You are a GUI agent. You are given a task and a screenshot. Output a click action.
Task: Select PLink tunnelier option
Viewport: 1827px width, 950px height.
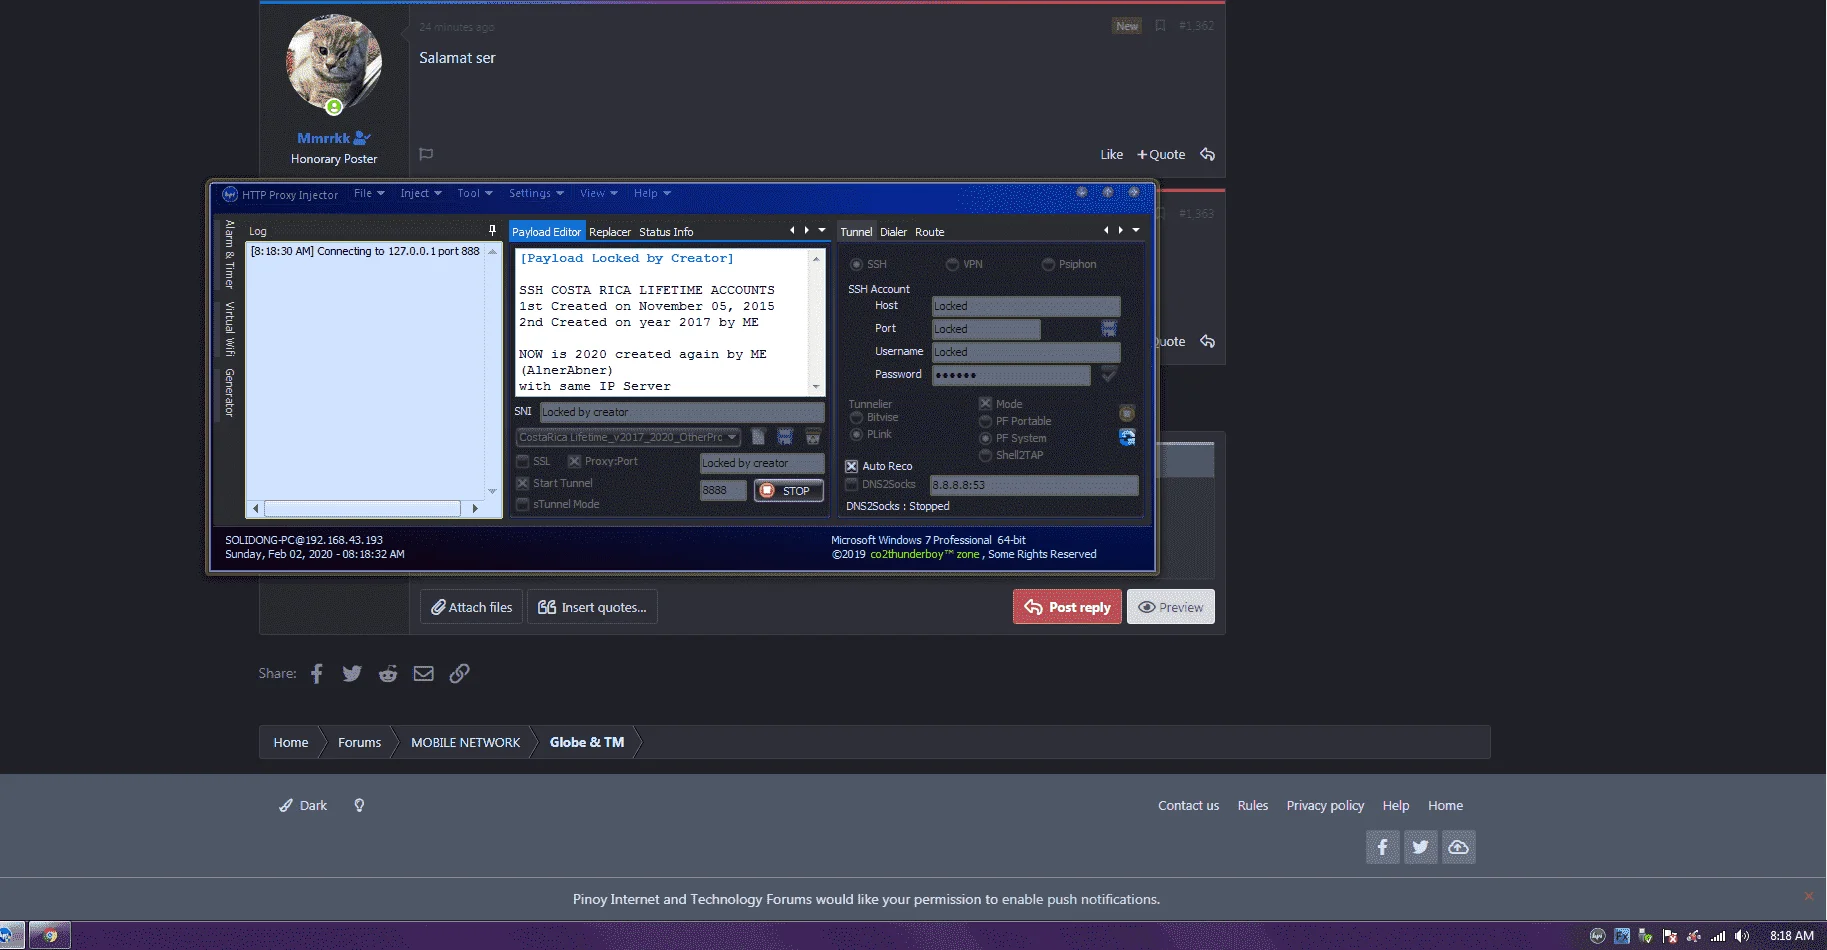856,434
